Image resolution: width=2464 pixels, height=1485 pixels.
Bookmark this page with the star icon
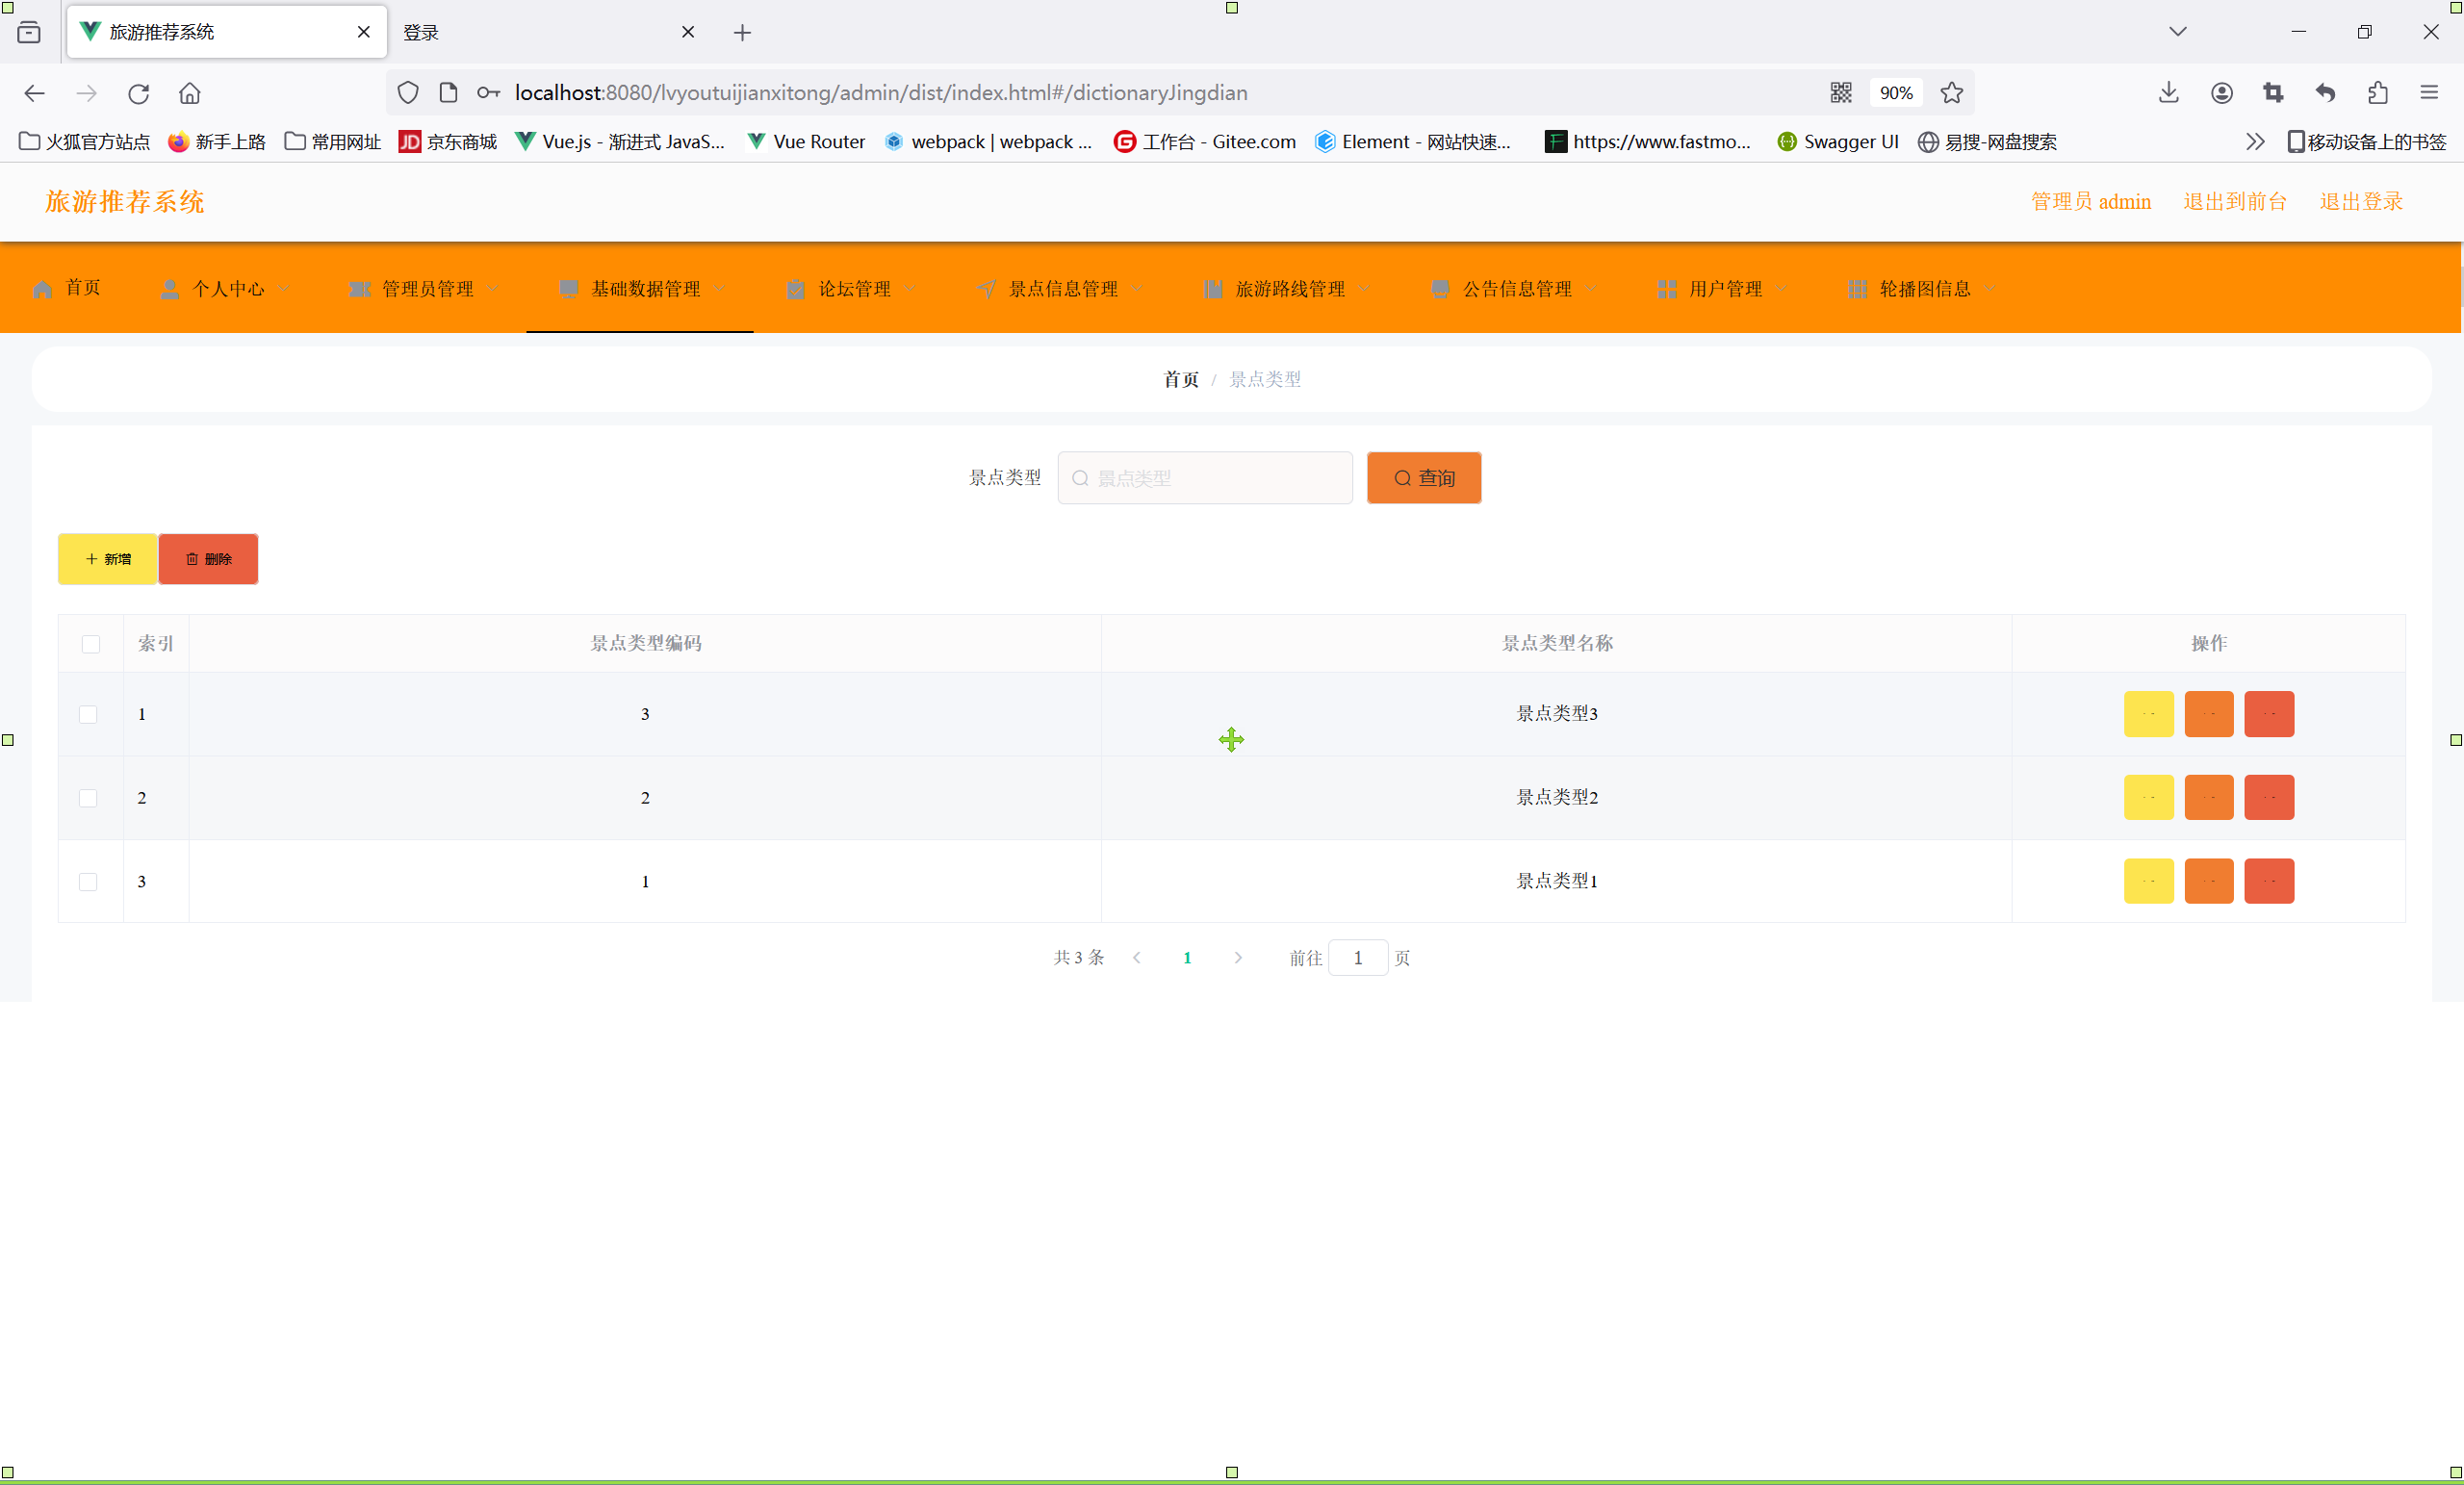point(1951,93)
